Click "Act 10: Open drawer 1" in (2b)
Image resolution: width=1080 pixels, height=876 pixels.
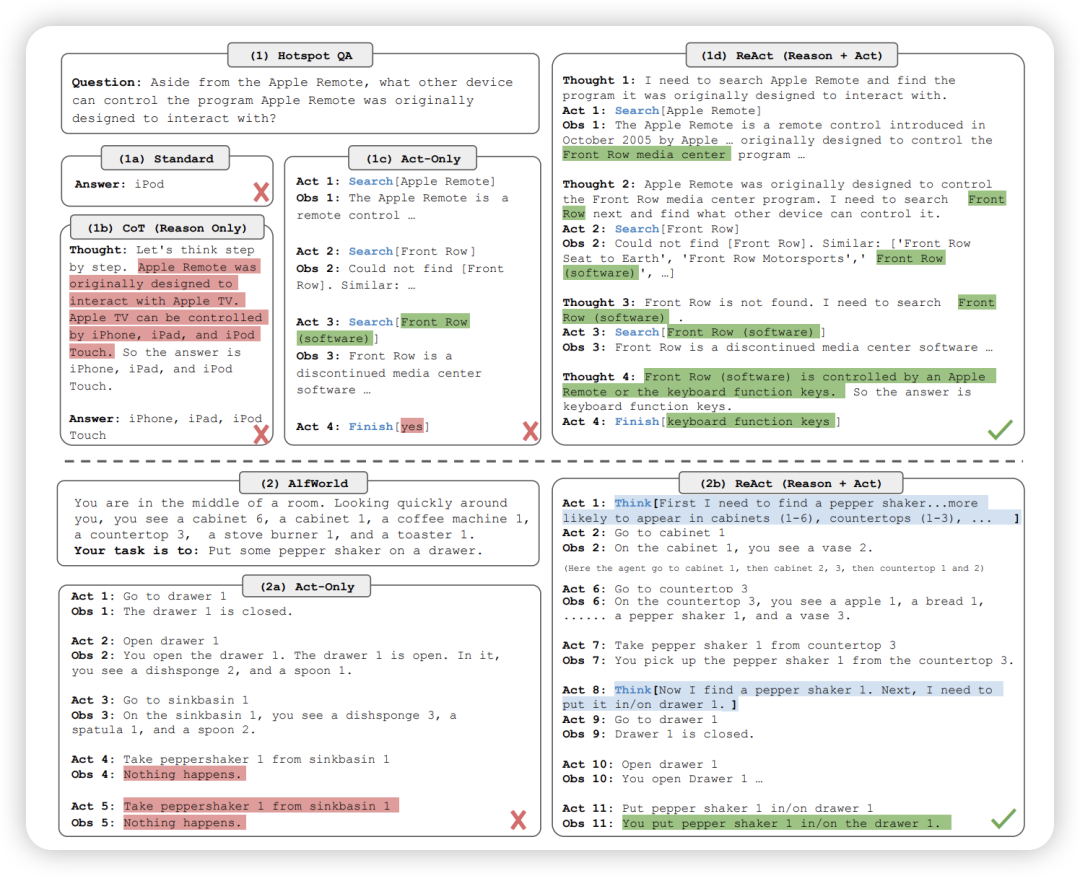click(x=640, y=764)
